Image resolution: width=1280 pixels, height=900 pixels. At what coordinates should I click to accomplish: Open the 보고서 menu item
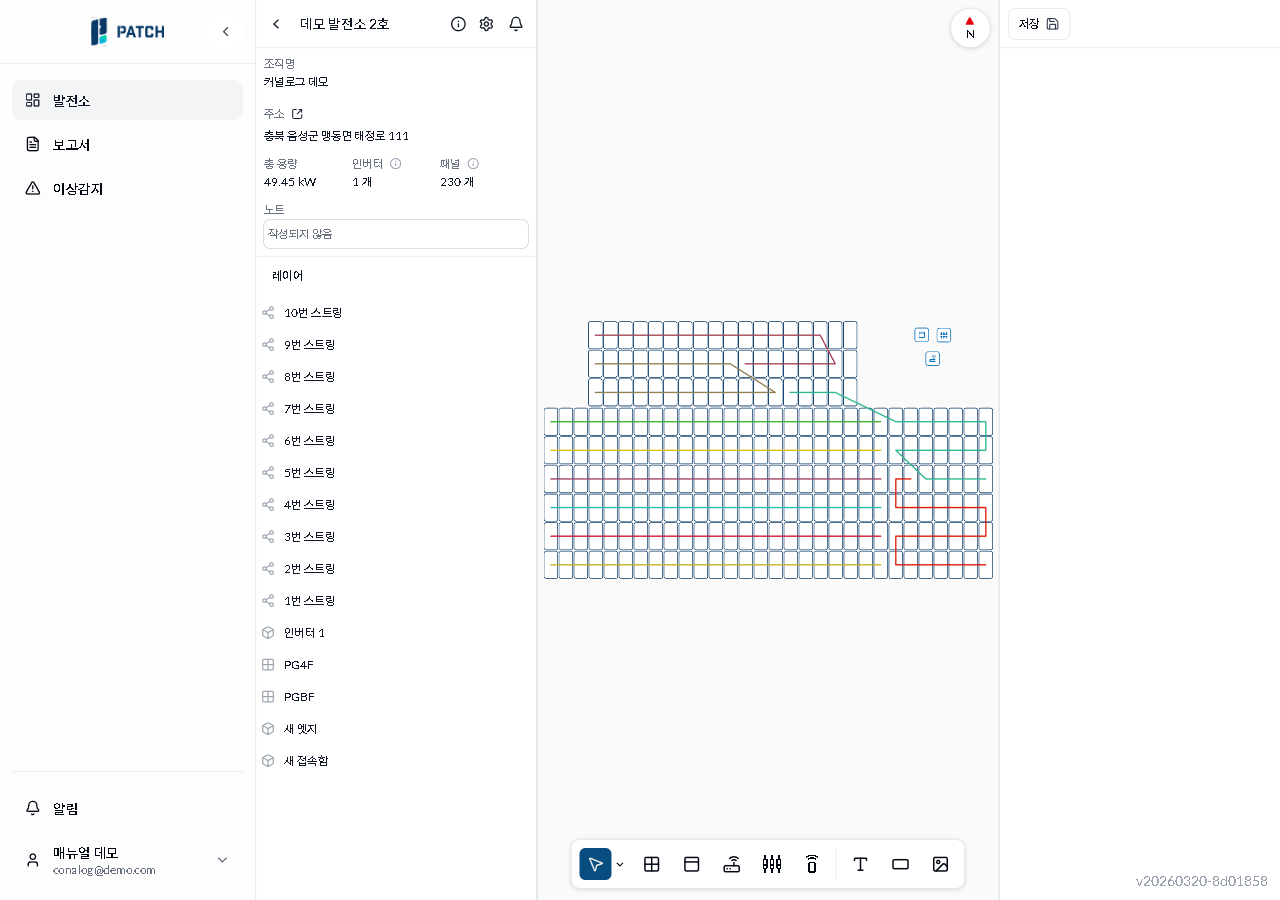(71, 144)
